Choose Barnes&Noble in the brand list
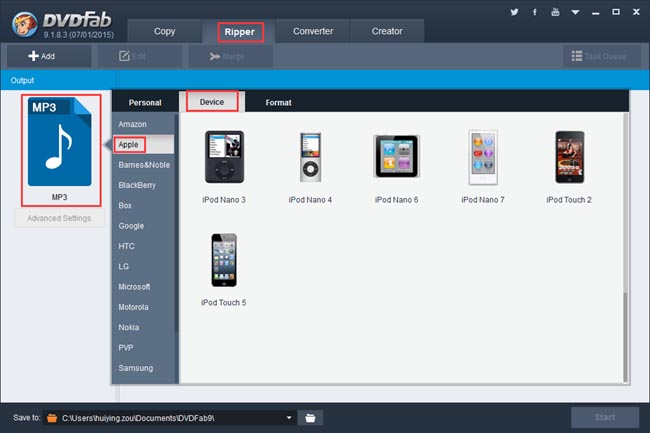The width and height of the screenshot is (650, 433). (143, 164)
